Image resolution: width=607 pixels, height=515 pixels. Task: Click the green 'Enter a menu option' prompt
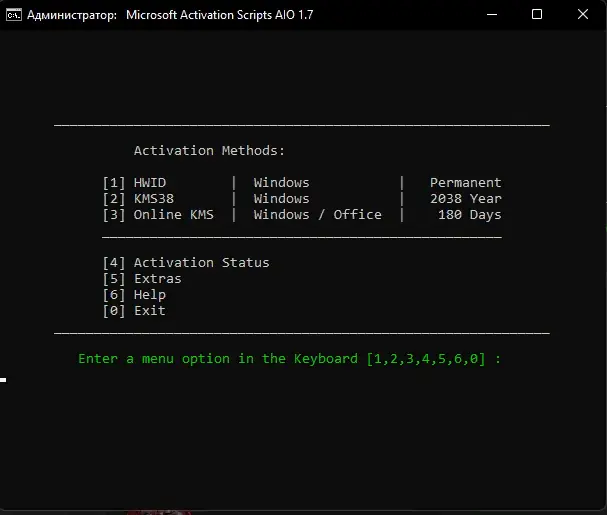(x=290, y=359)
